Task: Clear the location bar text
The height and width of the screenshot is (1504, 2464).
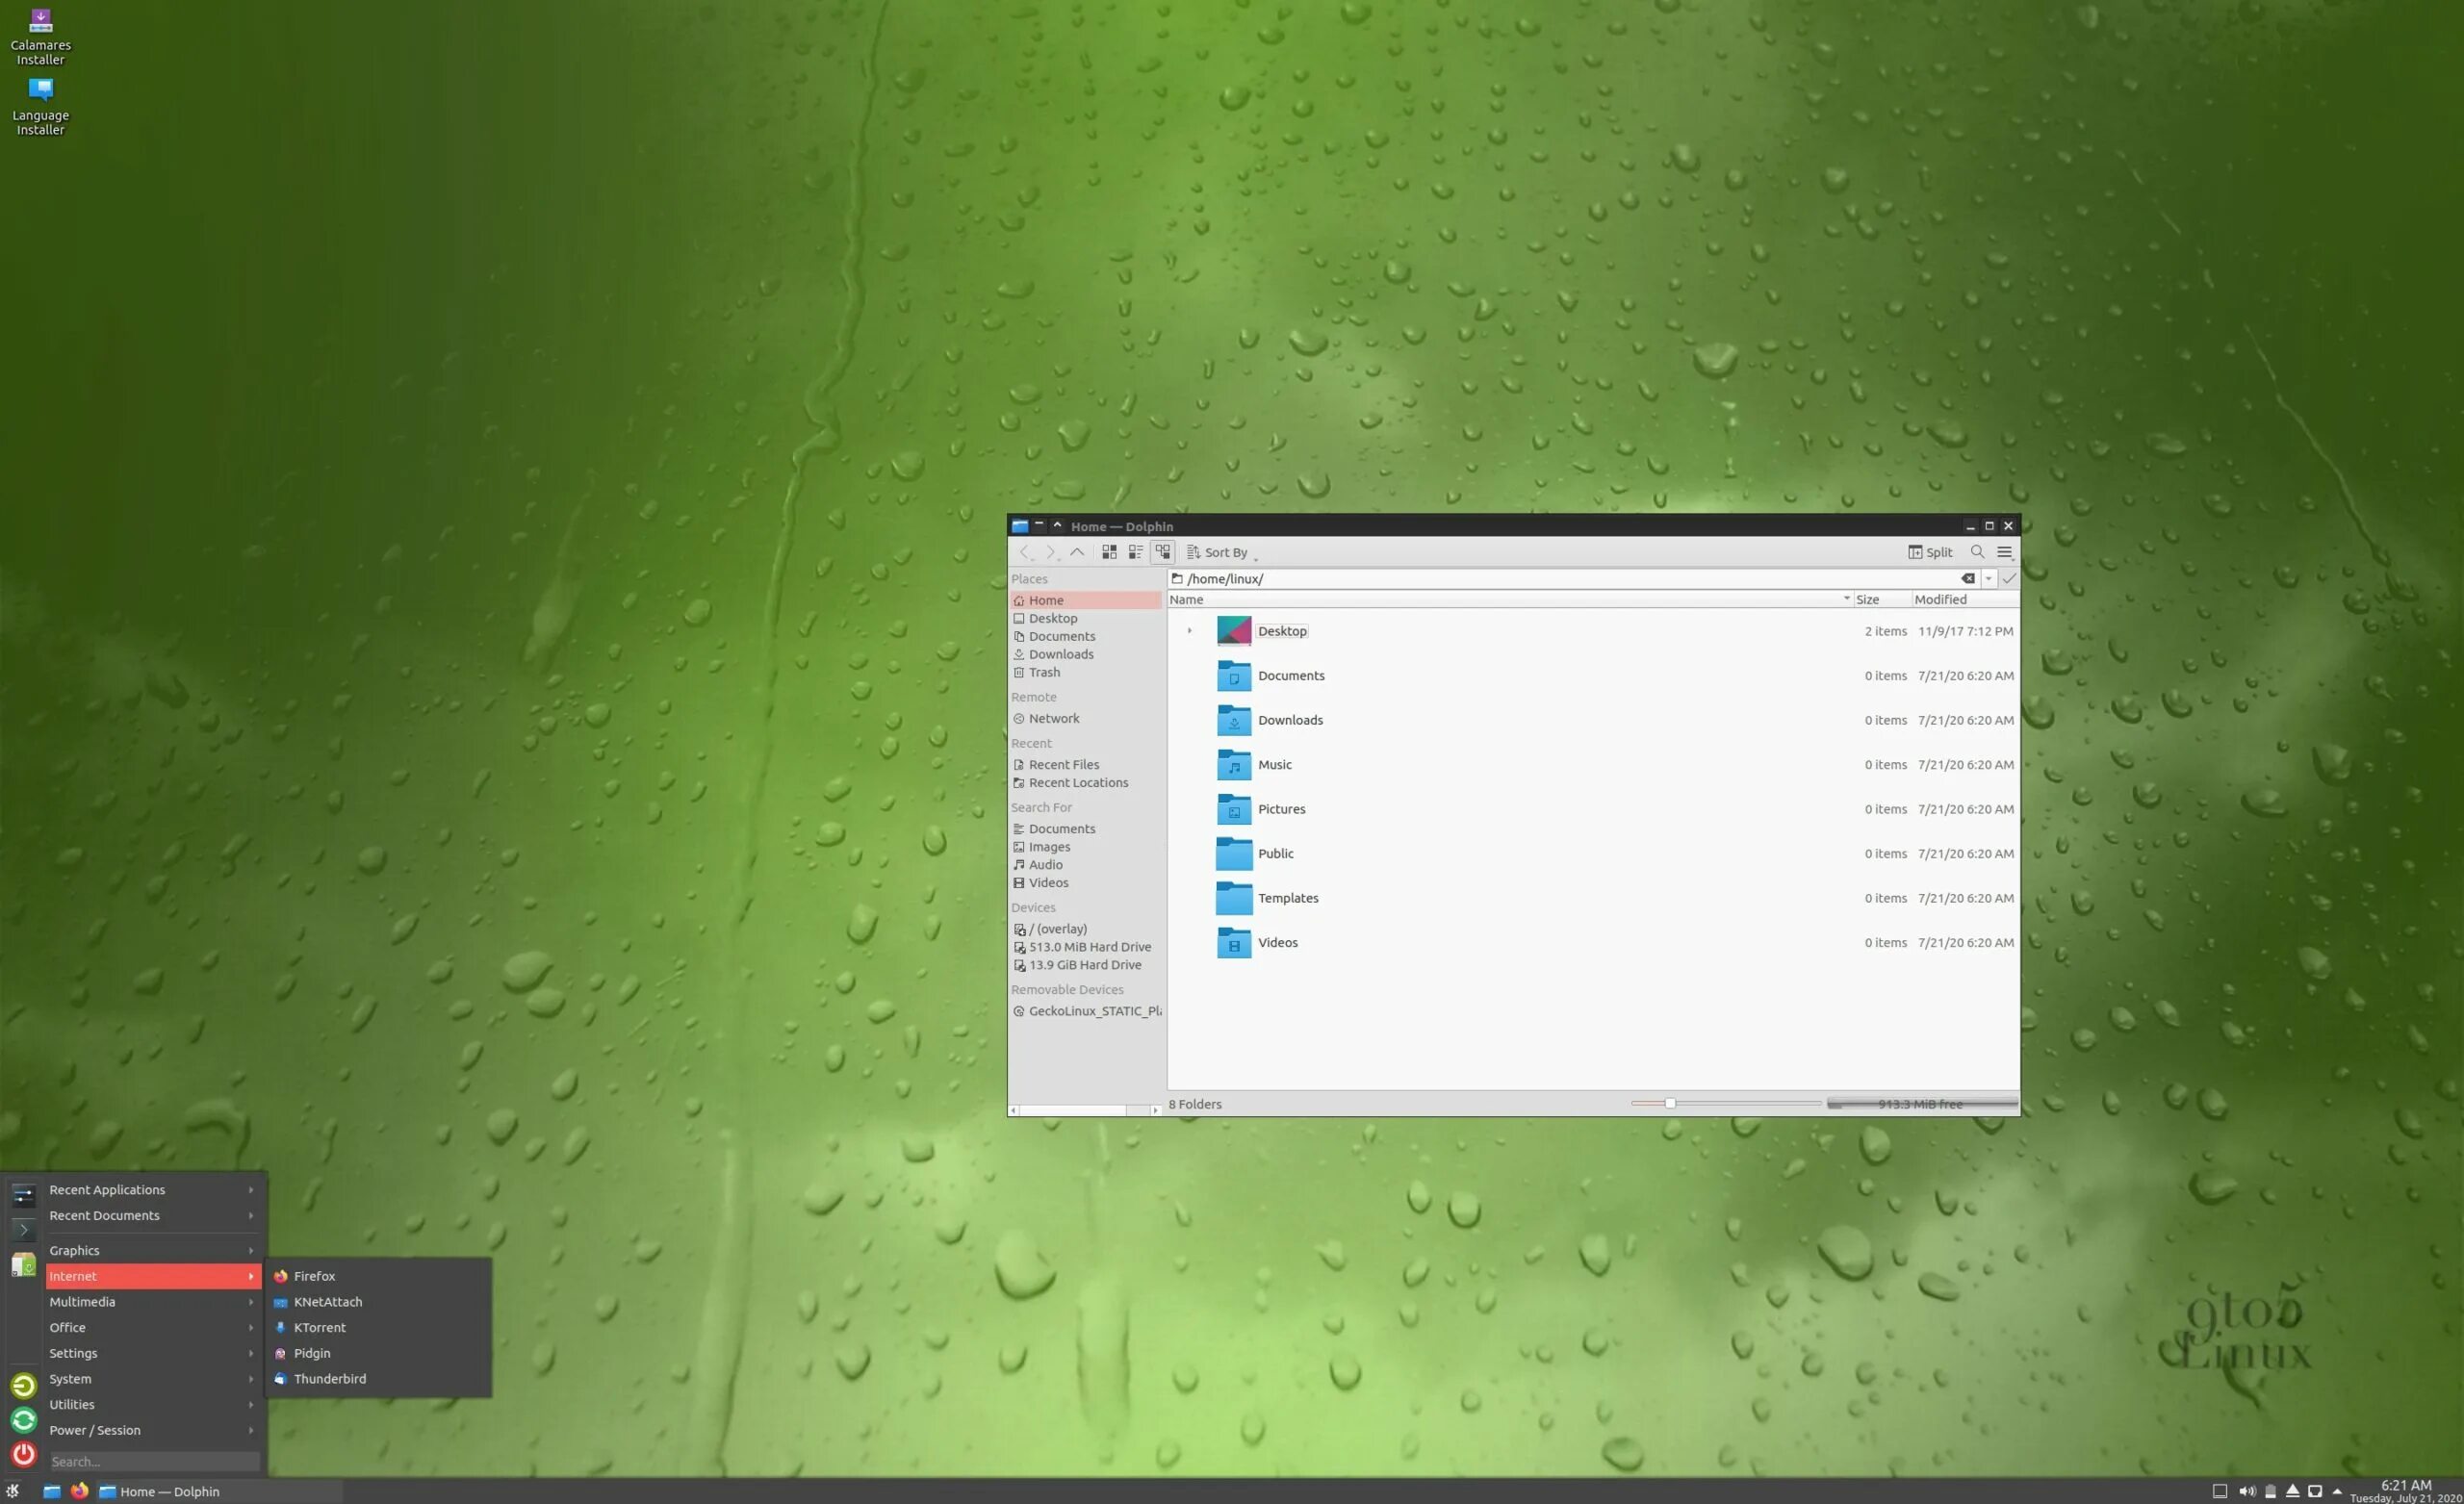Action: (1967, 579)
